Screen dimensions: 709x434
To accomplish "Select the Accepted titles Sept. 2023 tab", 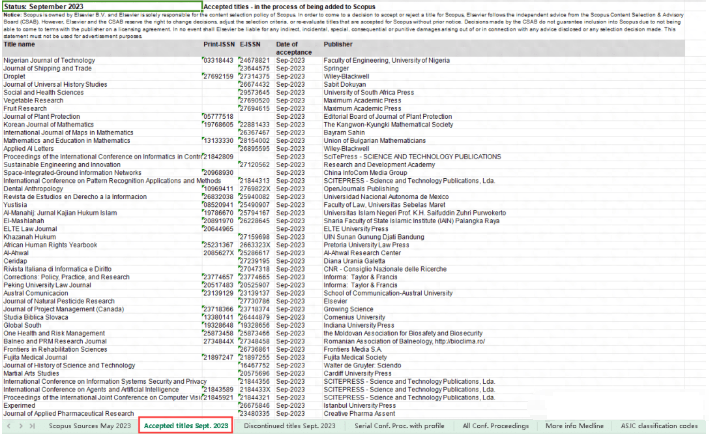I will tap(186, 426).
